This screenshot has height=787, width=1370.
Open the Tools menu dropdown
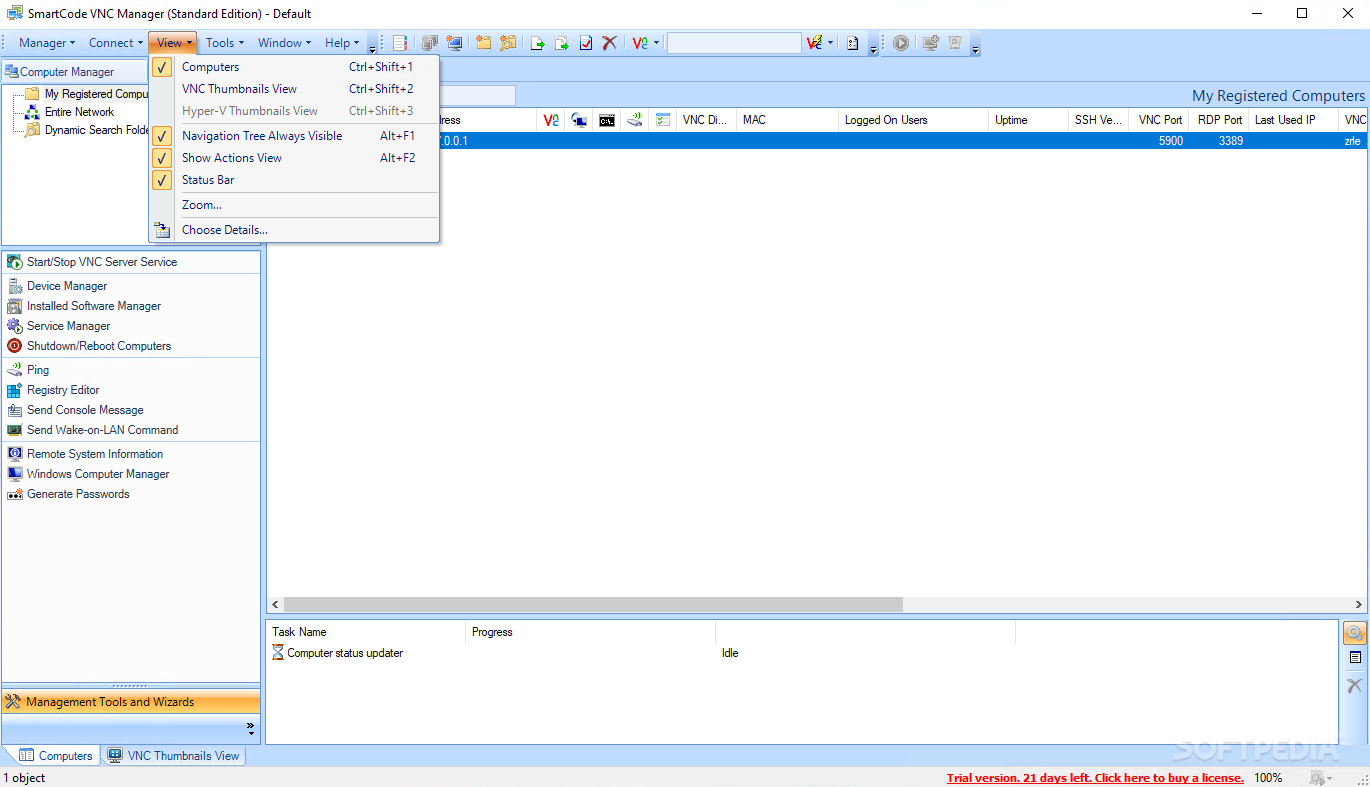pyautogui.click(x=224, y=43)
